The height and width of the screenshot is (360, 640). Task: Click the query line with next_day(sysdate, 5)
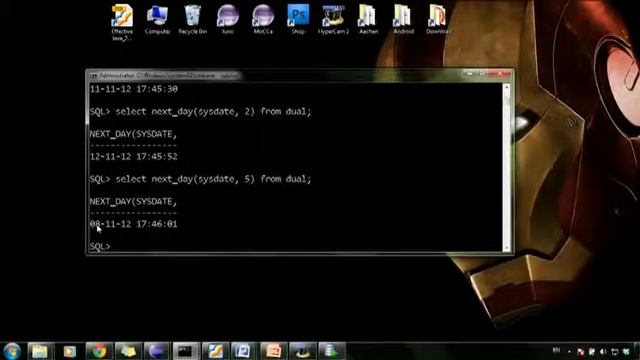tap(200, 179)
